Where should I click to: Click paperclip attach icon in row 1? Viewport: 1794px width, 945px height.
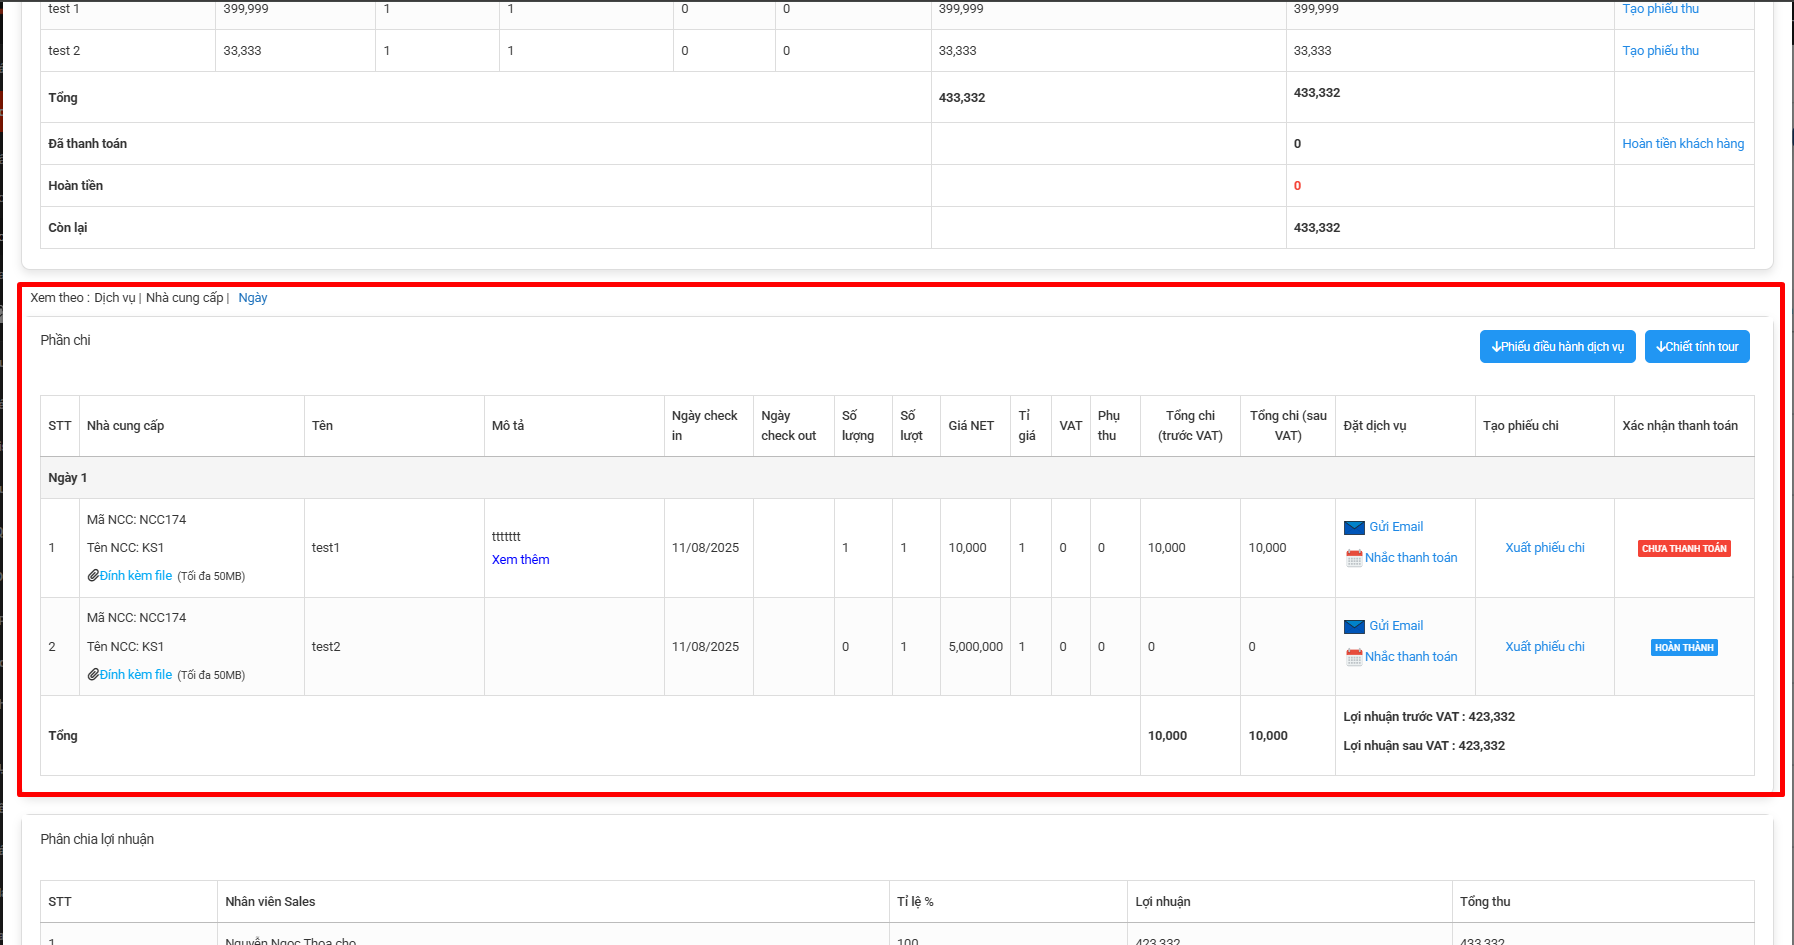click(x=93, y=576)
